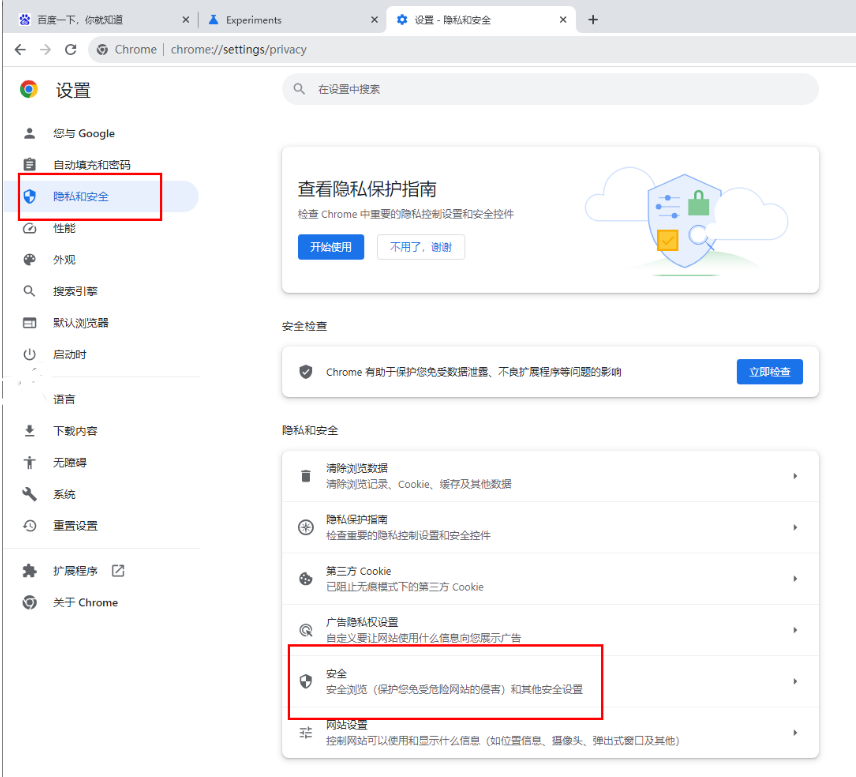The height and width of the screenshot is (777, 856).
Task: Expand the 第三方 Cookie row arrow
Action: tap(795, 579)
